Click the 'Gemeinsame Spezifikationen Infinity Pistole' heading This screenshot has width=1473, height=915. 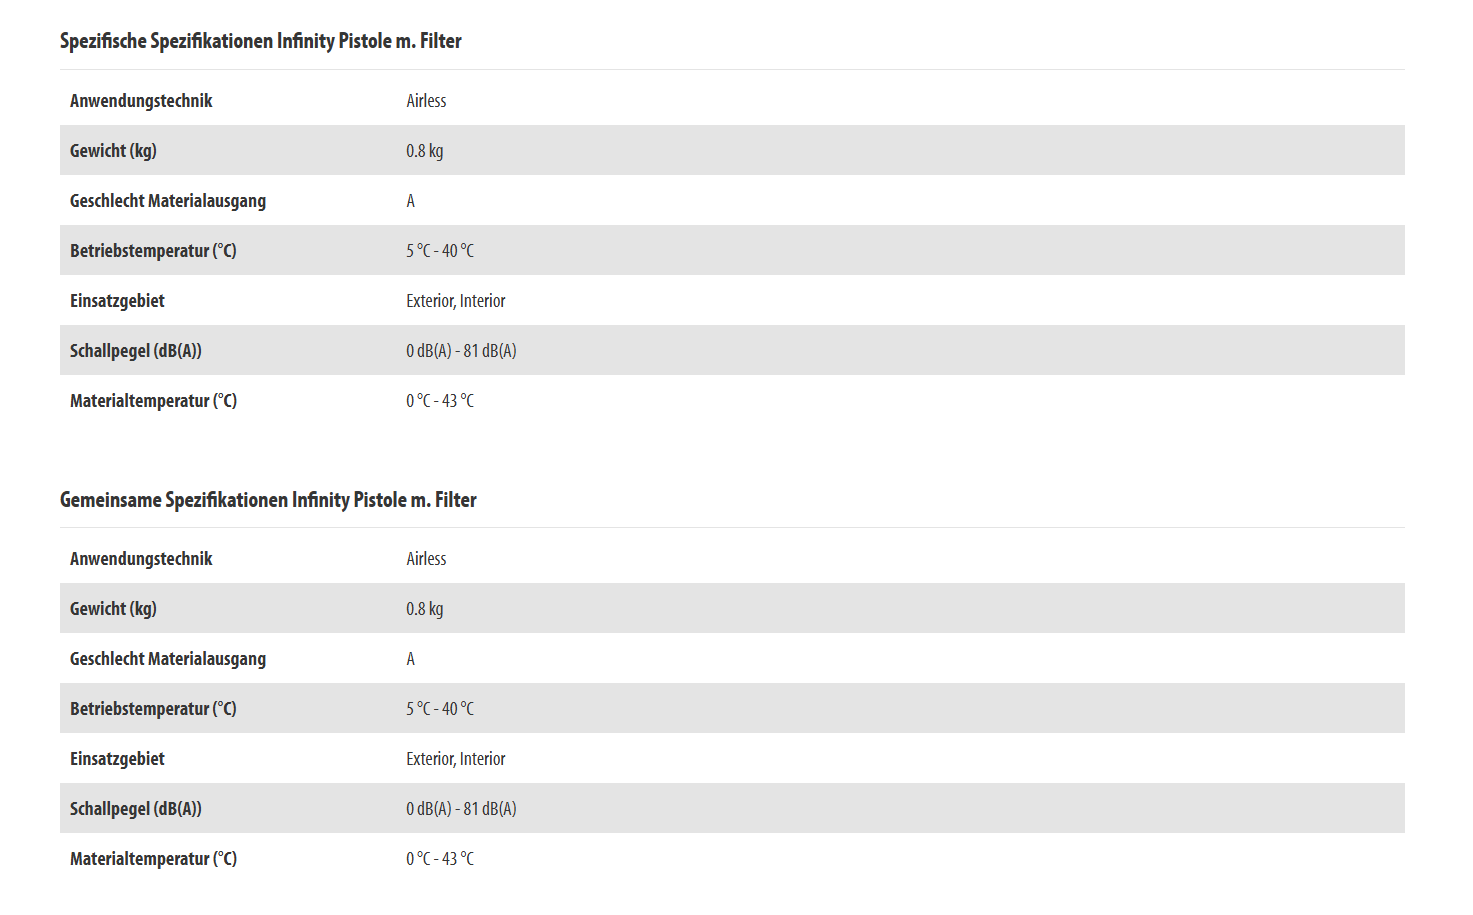tap(268, 499)
